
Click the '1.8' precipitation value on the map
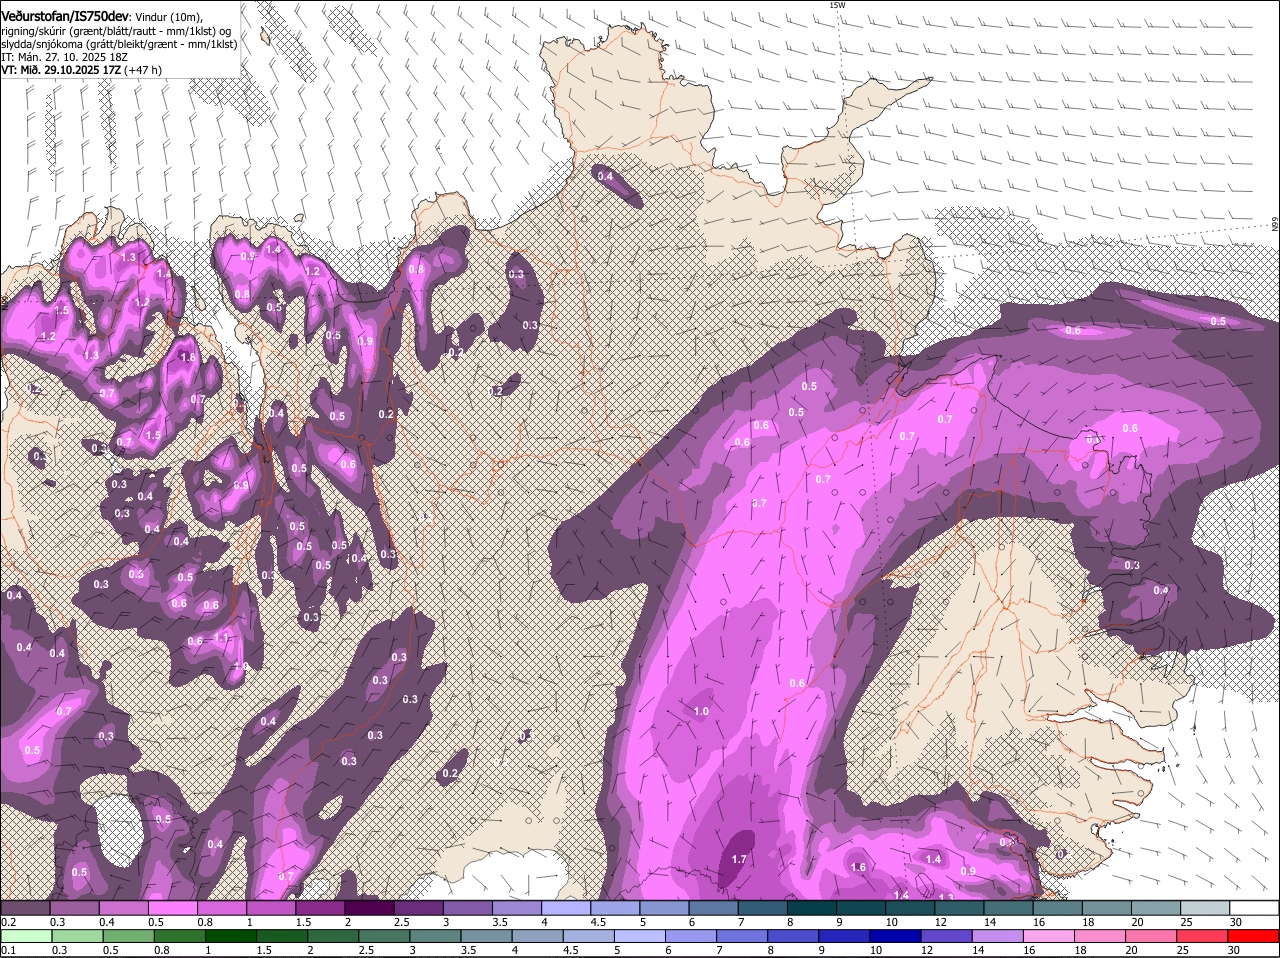pyautogui.click(x=187, y=358)
